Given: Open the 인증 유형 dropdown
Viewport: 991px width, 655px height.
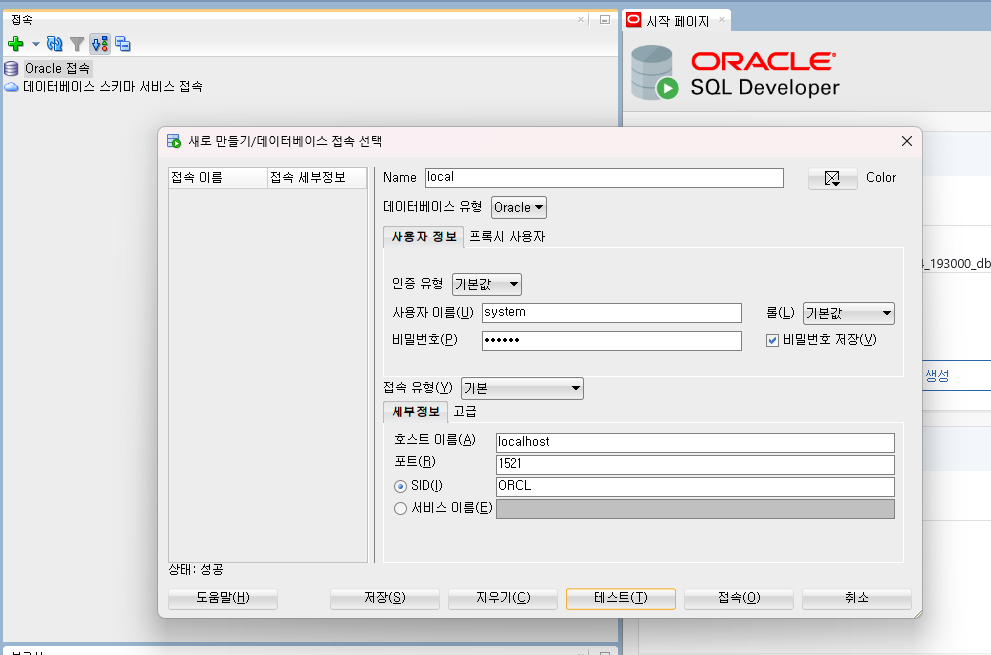Looking at the screenshot, I should tap(487, 284).
